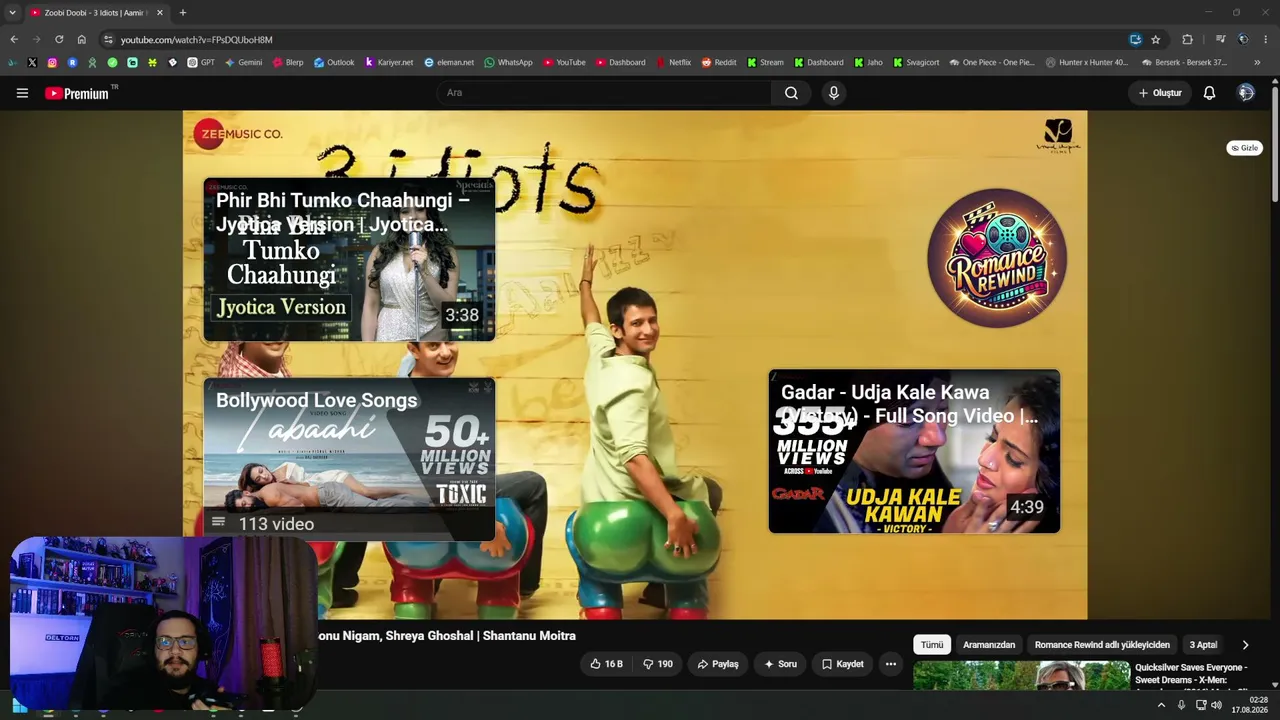Screen dimensions: 1280x720
Task: Open browser media controls icon
Action: 1220,40
